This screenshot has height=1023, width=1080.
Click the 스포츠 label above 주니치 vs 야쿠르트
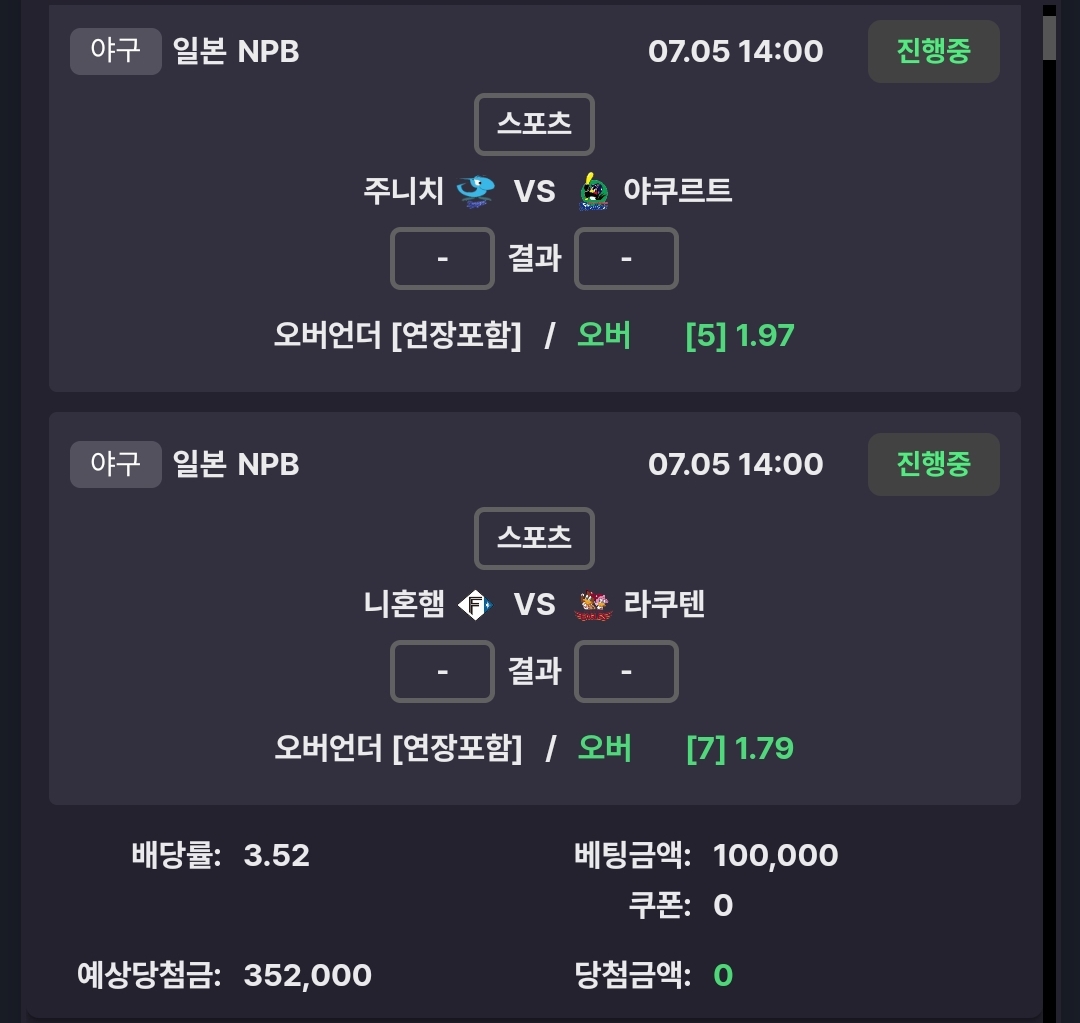pos(534,124)
